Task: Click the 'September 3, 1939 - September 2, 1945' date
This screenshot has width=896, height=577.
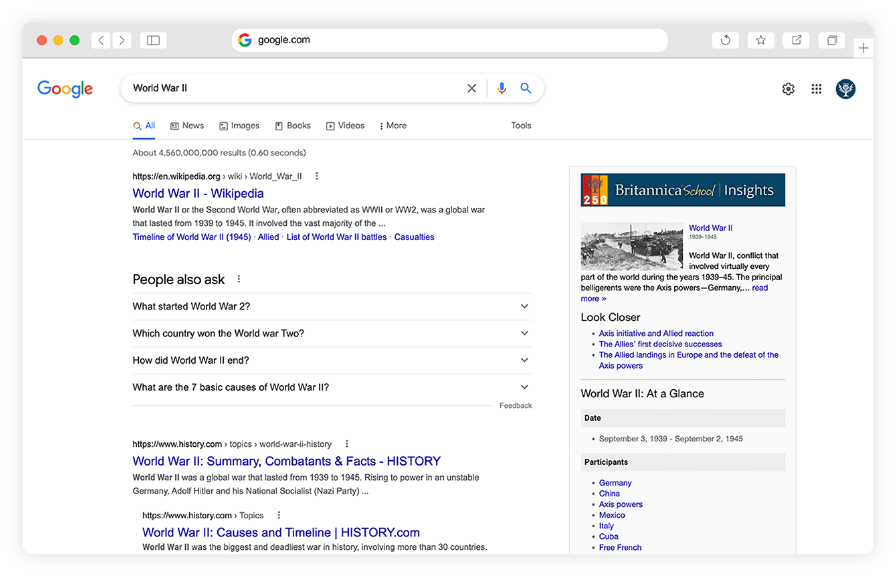Action: pos(671,439)
